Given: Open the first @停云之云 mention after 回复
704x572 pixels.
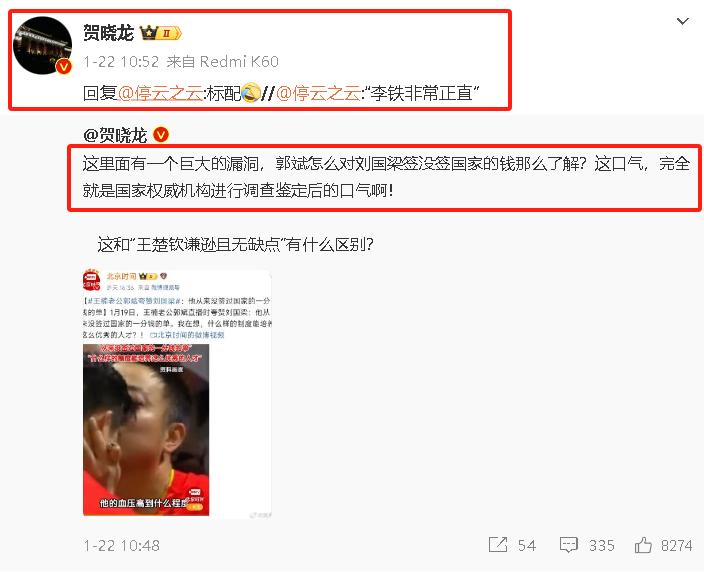Looking at the screenshot, I should 160,93.
